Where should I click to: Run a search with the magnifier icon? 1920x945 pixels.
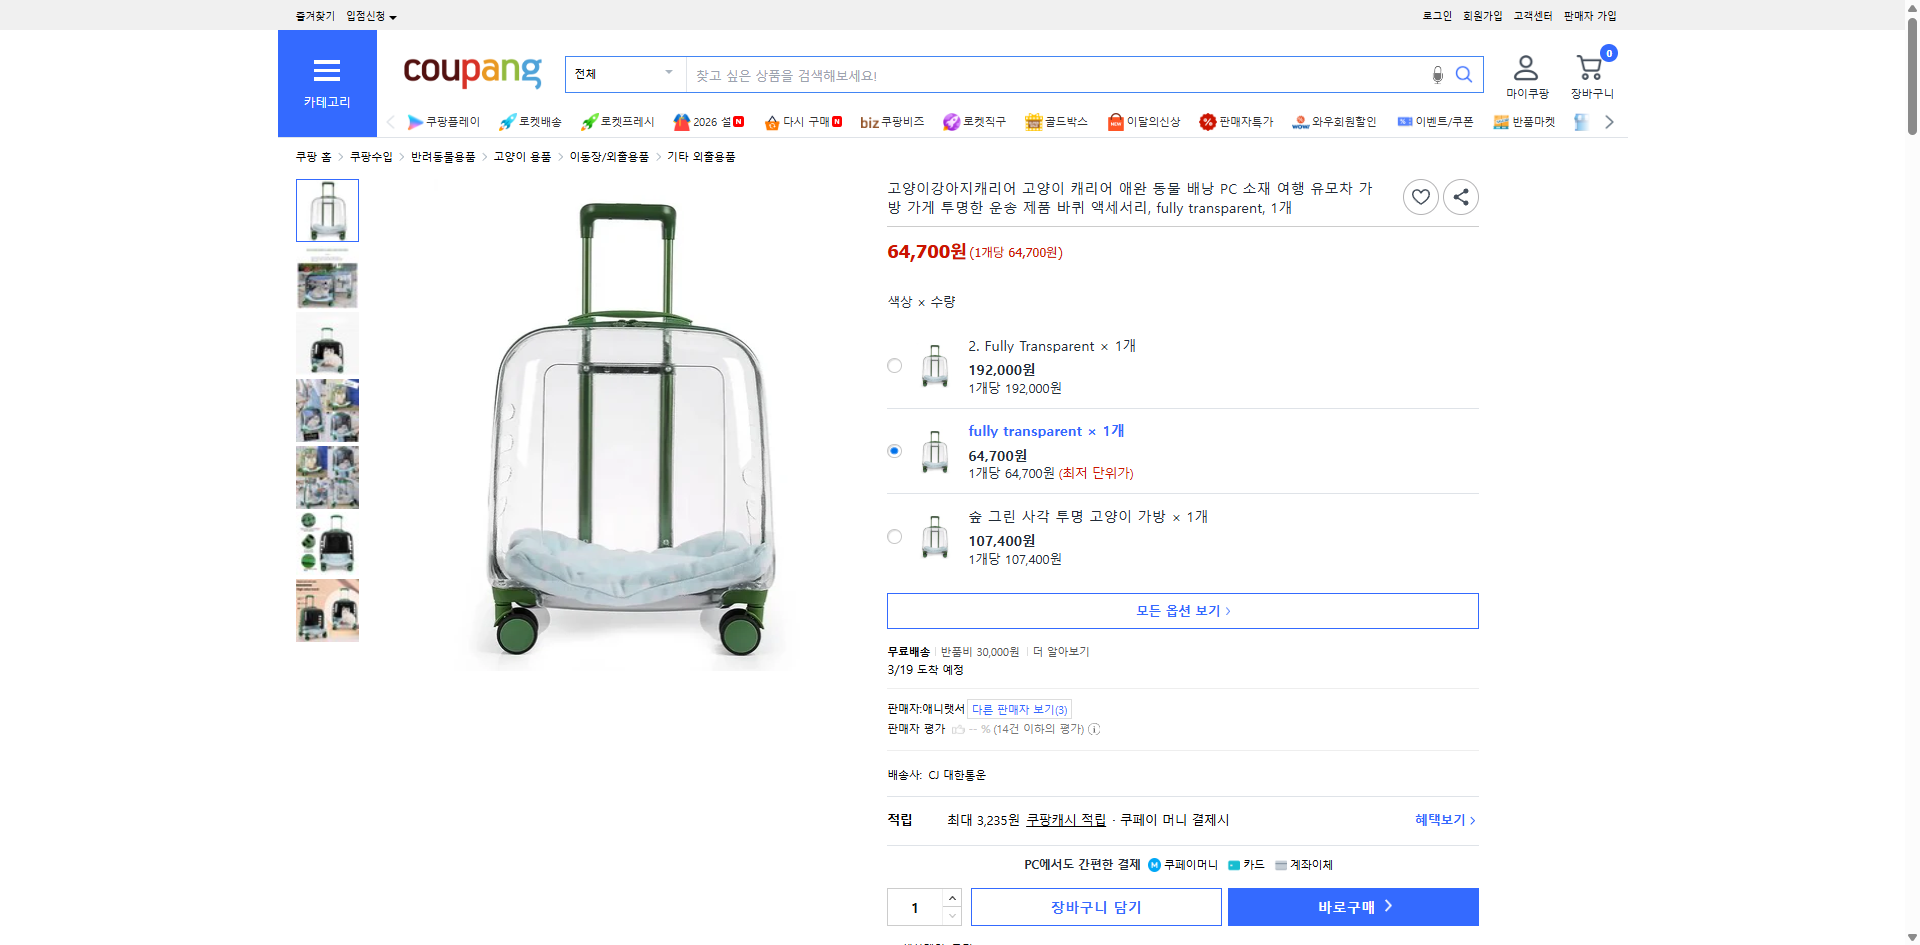(x=1464, y=74)
